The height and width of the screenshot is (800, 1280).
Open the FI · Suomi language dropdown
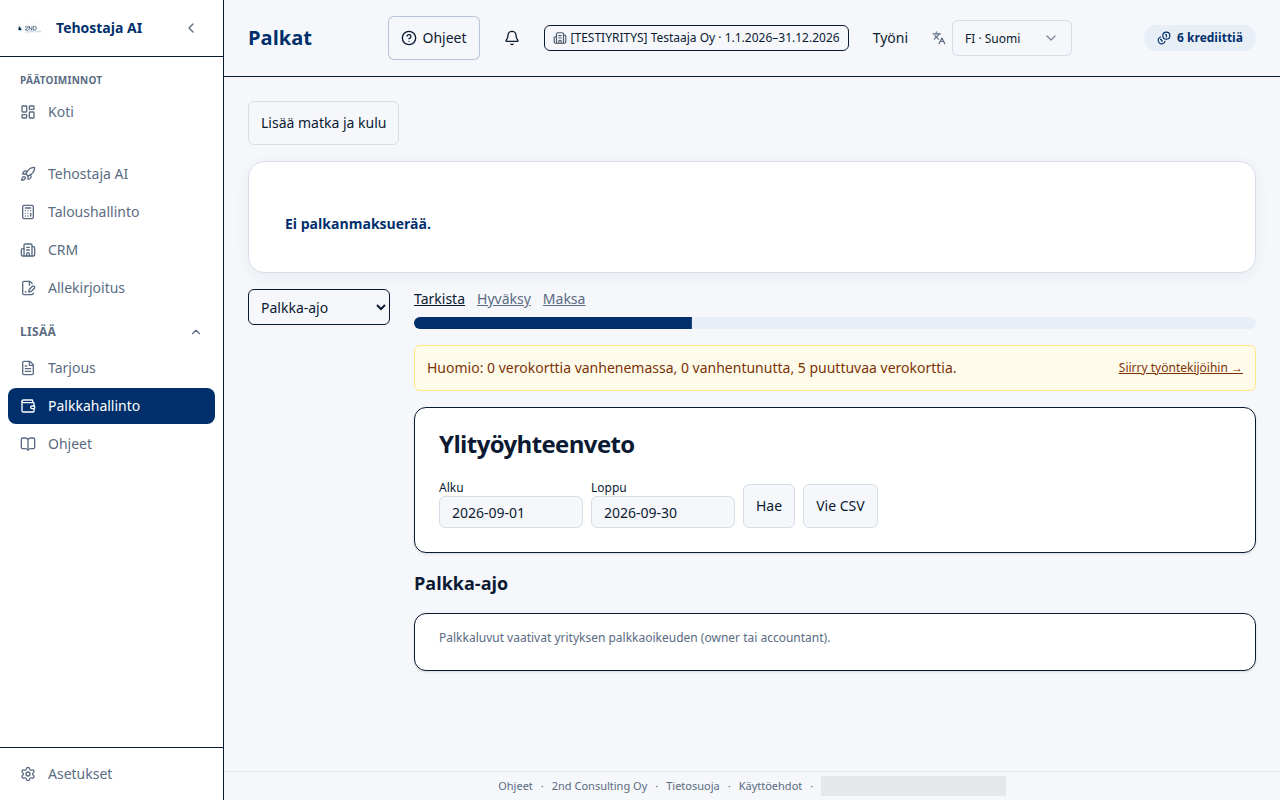(1011, 38)
